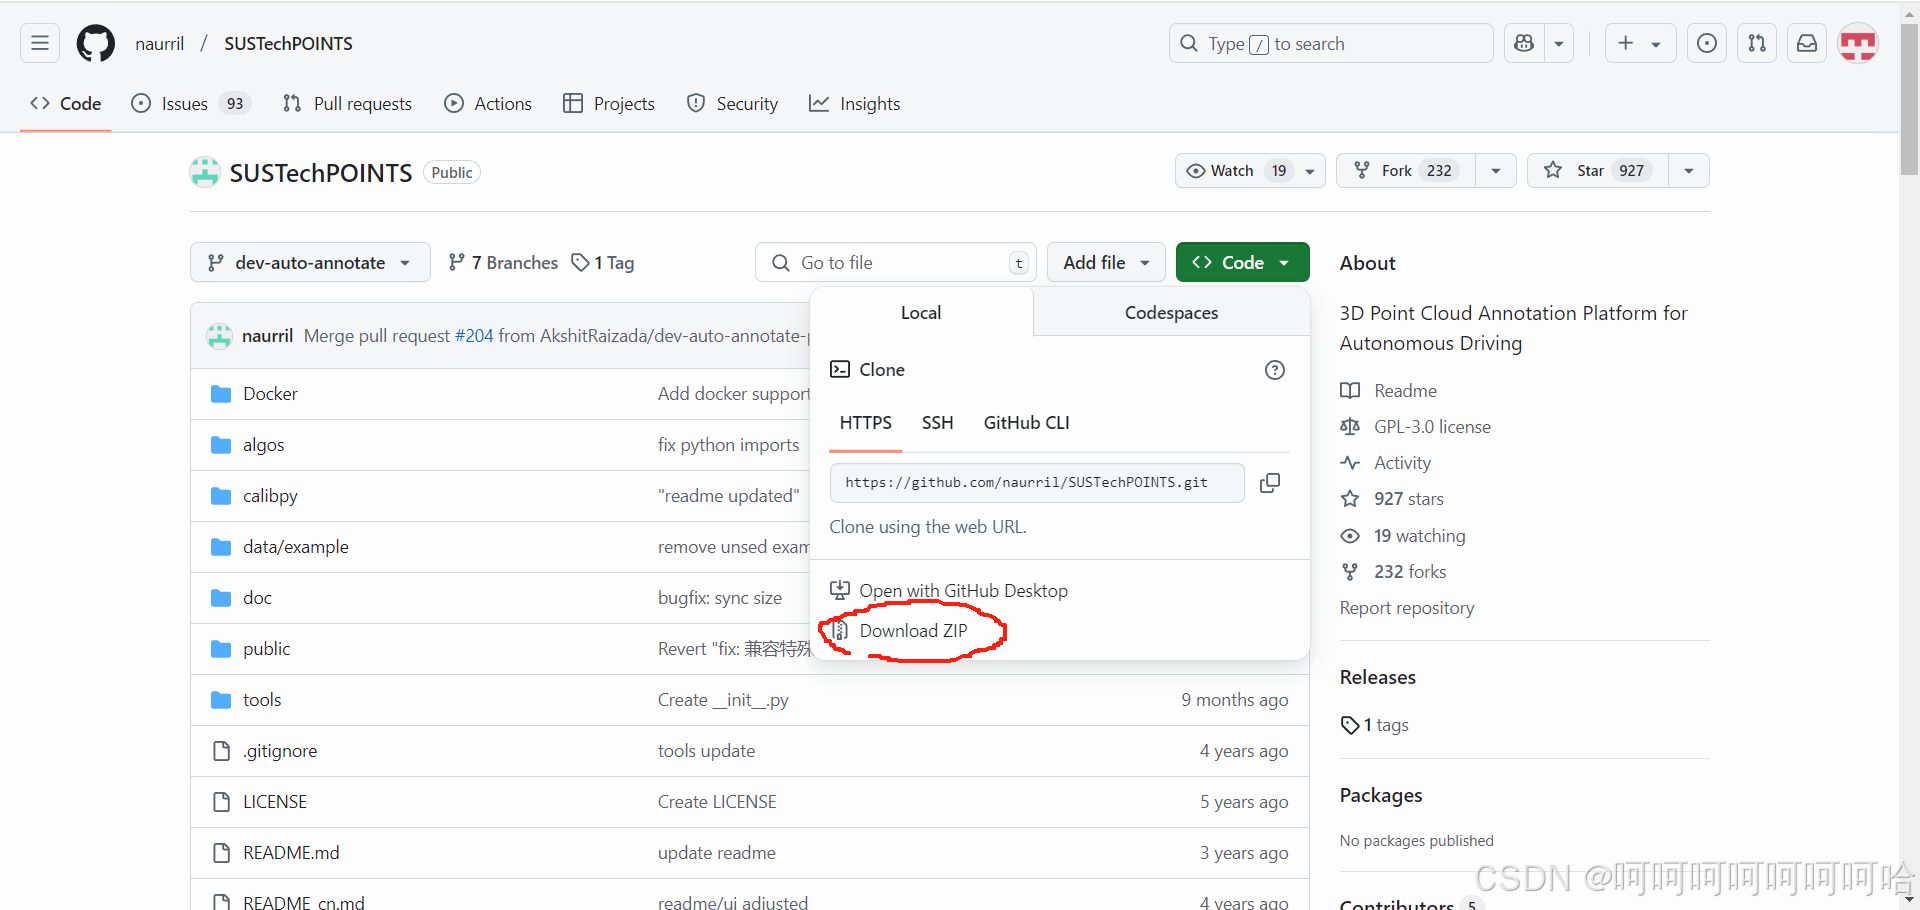The width and height of the screenshot is (1920, 910).
Task: View the 1 Tag link
Action: point(603,263)
